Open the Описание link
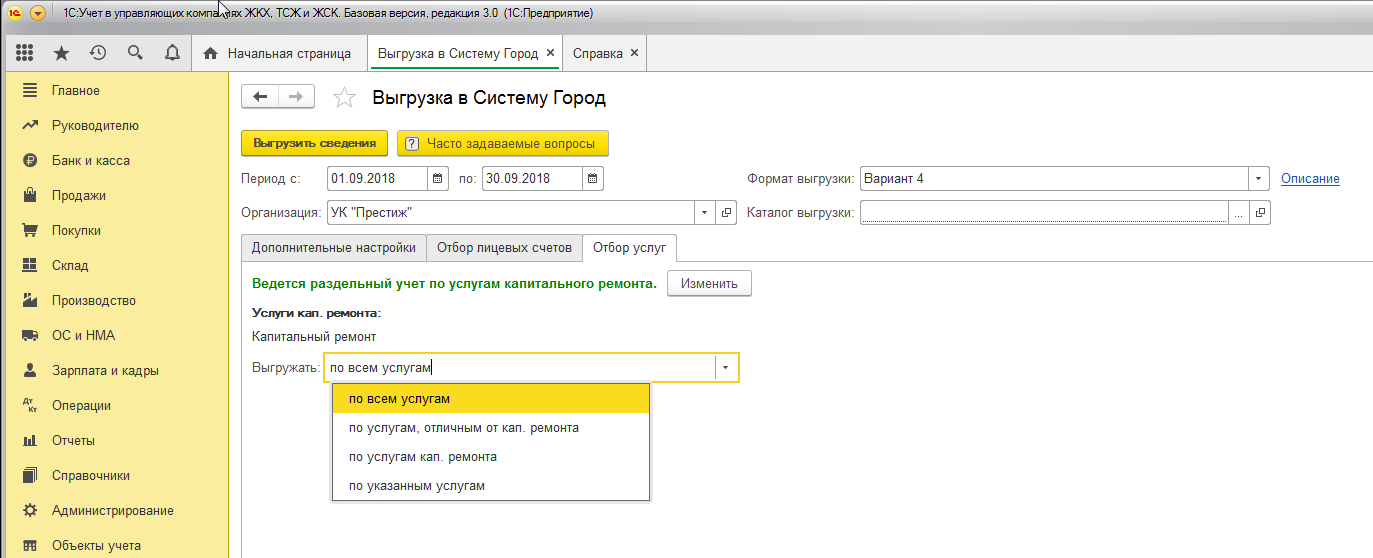The height and width of the screenshot is (558, 1373). (1310, 179)
